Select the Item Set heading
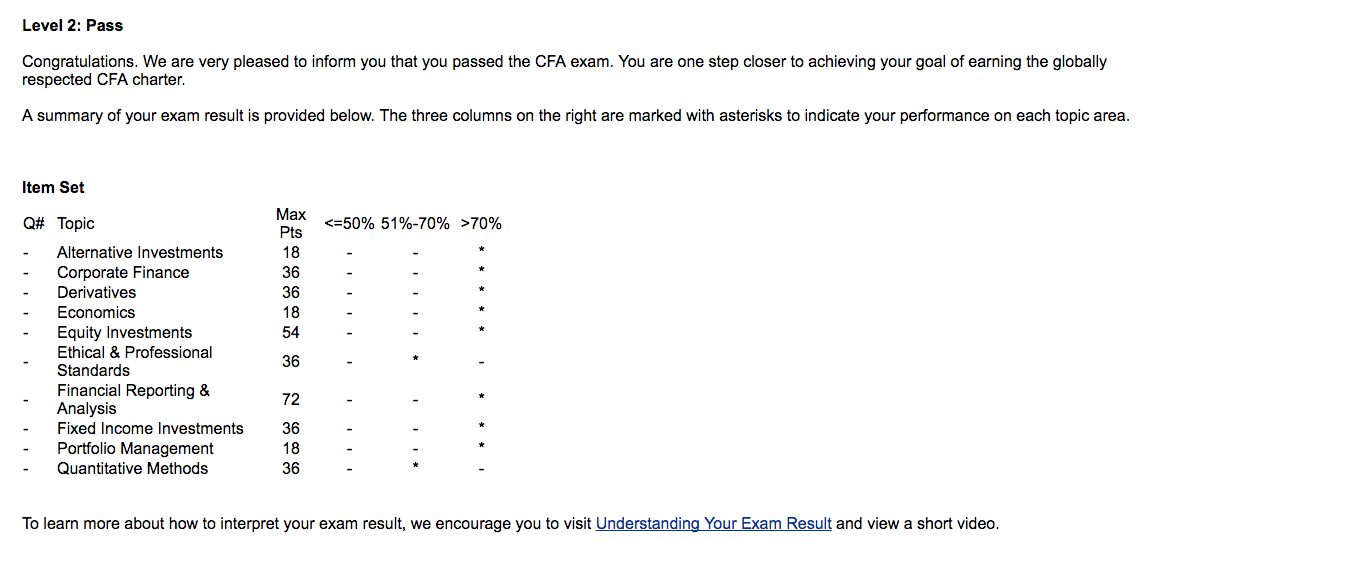1350x565 pixels. coord(53,187)
